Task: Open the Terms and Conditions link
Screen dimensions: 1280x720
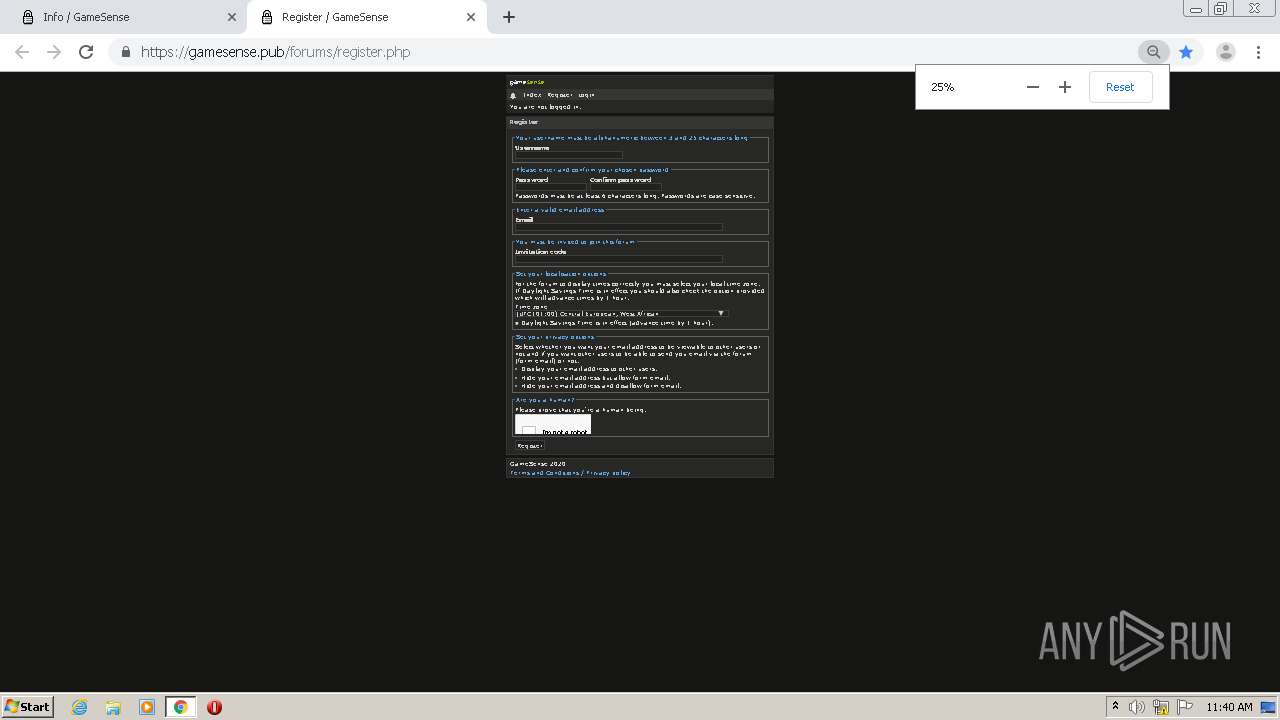Action: click(x=544, y=473)
